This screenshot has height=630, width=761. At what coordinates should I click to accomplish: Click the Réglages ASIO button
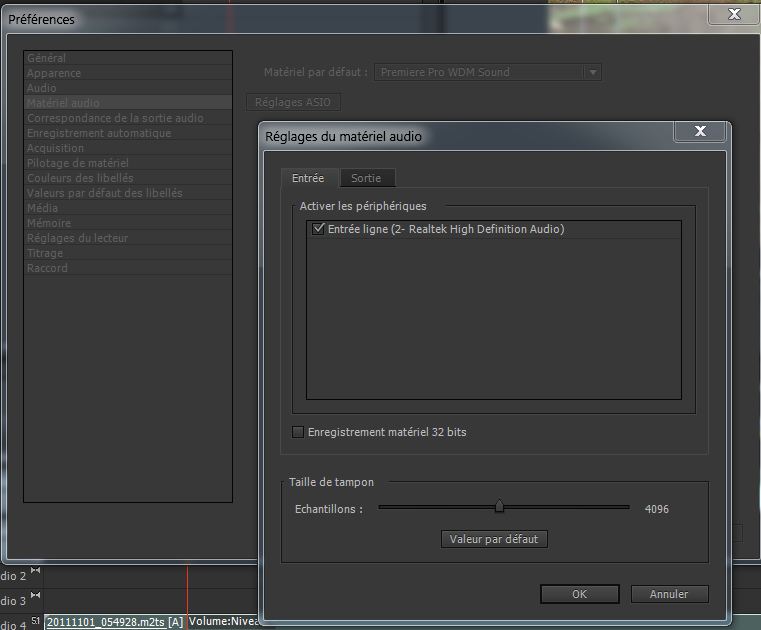(293, 102)
